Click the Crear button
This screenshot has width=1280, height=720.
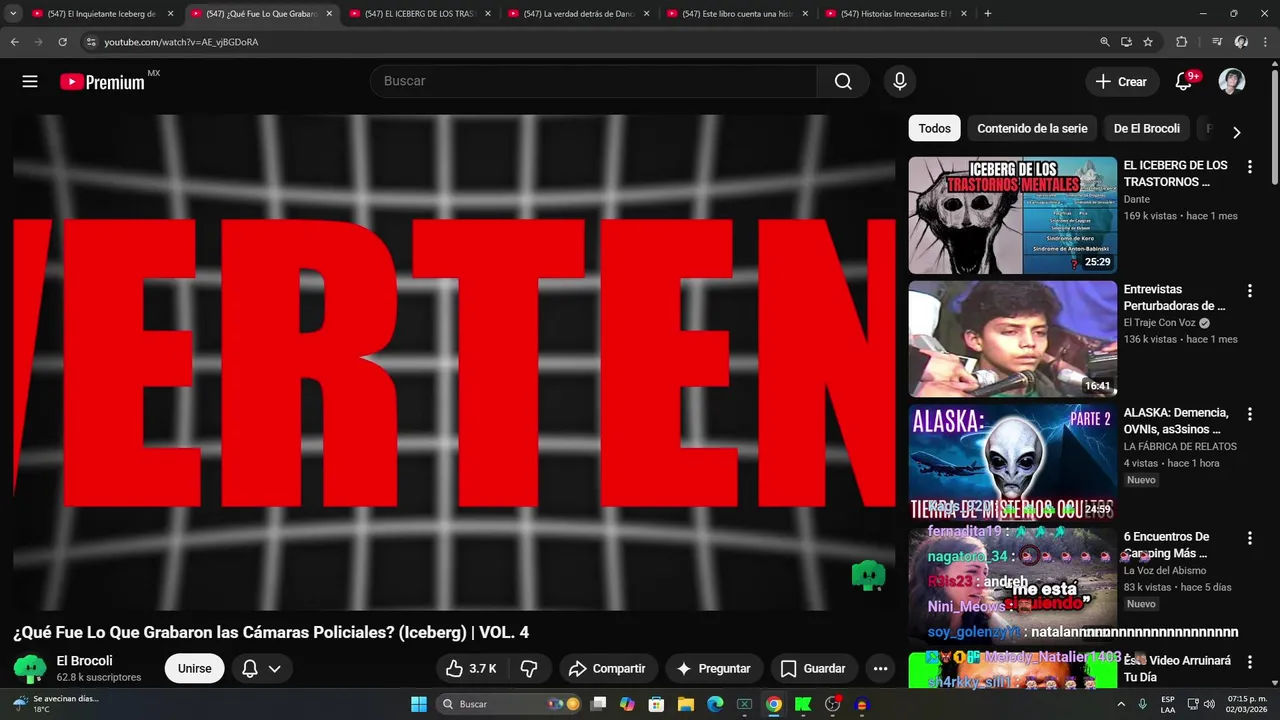1122,82
